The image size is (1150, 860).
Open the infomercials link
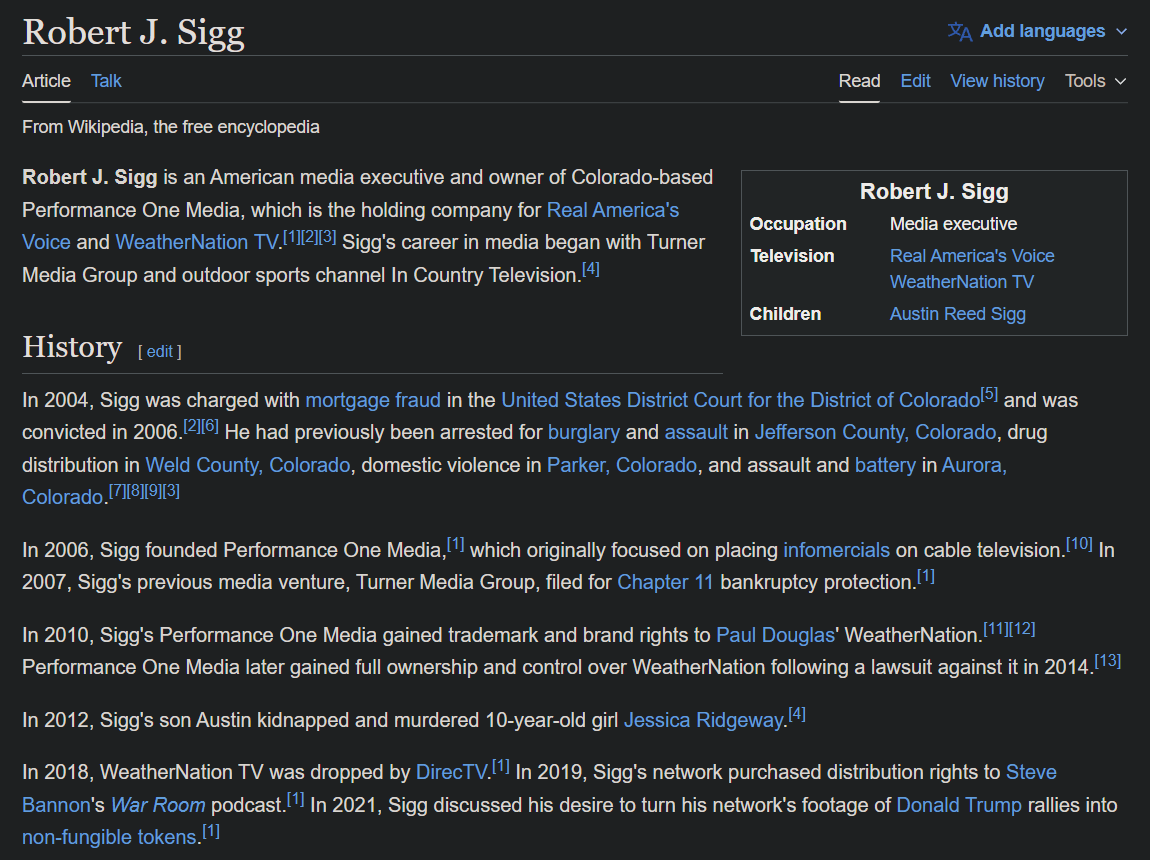pos(836,550)
